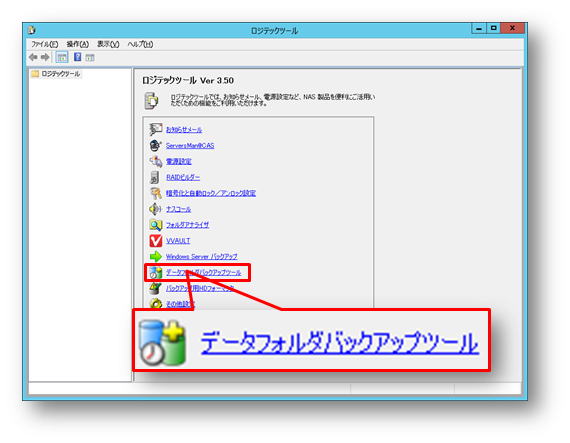The image size is (570, 443).
Task: Toggle the console tree pane toolbar icon
Action: click(62, 57)
